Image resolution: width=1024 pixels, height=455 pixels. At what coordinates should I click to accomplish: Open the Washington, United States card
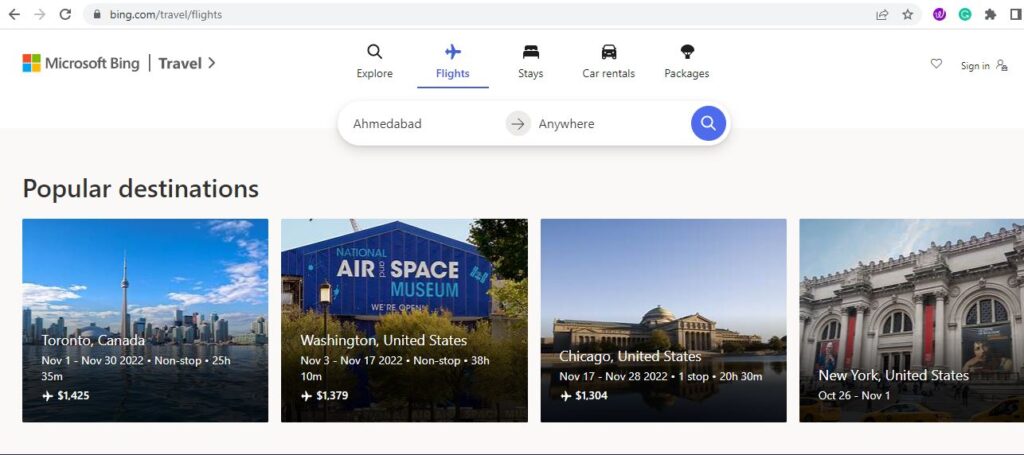click(x=404, y=320)
